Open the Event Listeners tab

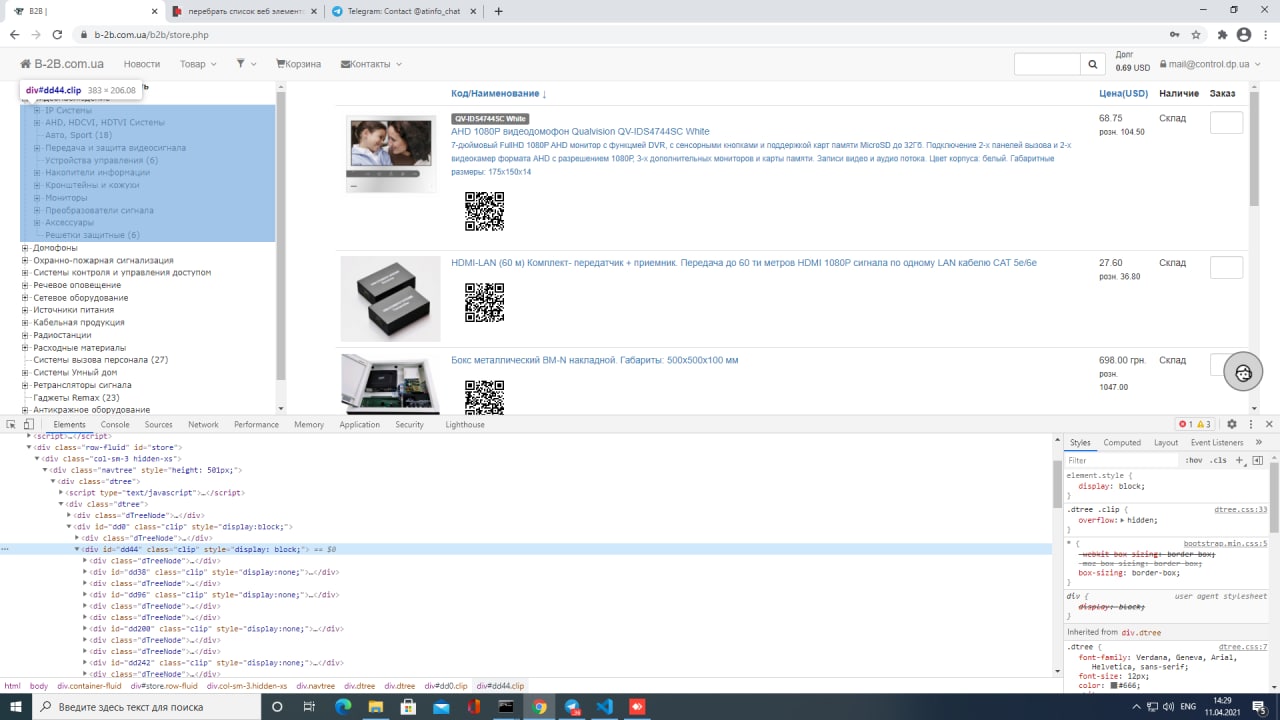tap(1217, 442)
